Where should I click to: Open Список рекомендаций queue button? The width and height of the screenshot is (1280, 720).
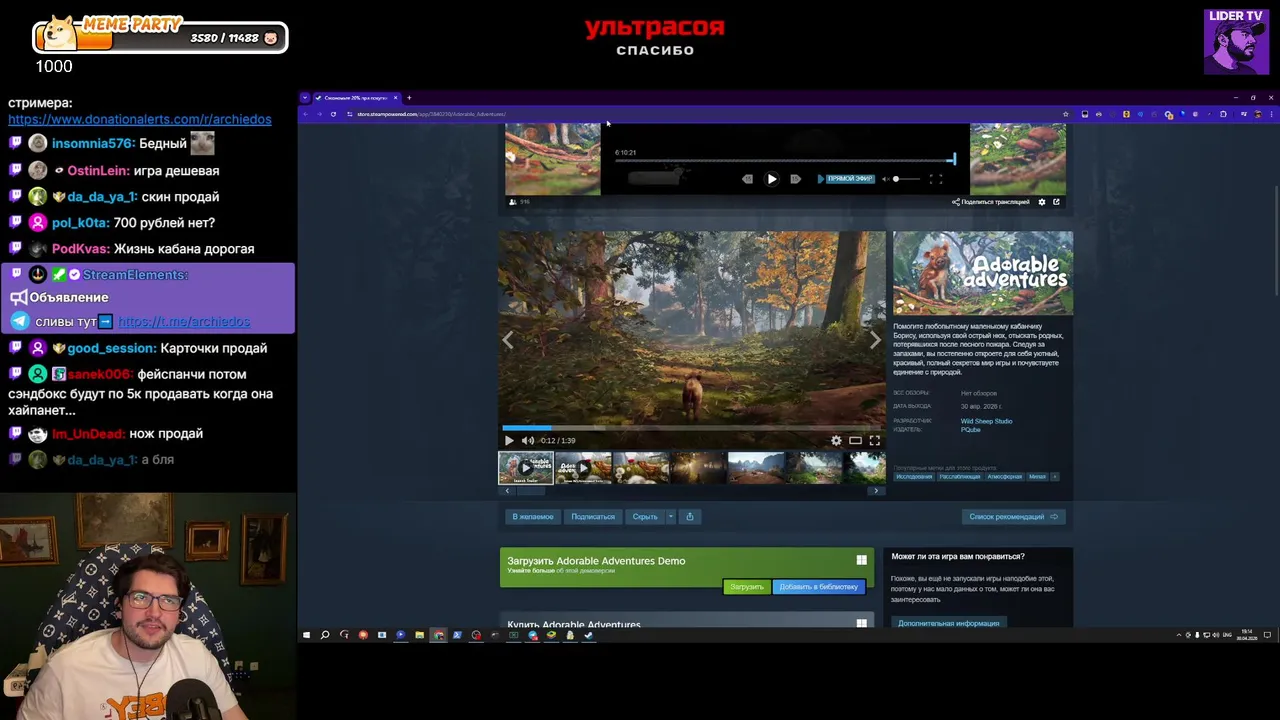click(1013, 517)
